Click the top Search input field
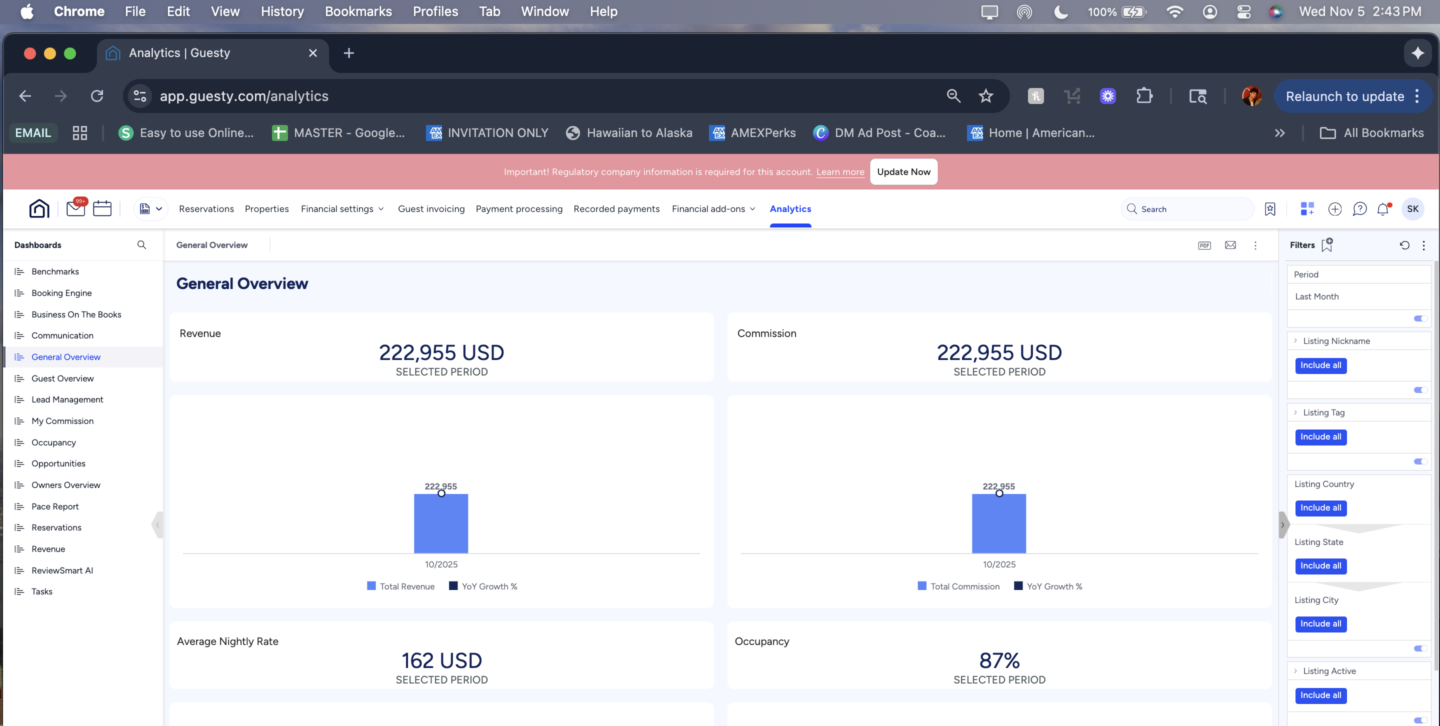The image size is (1440, 726). click(x=1190, y=209)
